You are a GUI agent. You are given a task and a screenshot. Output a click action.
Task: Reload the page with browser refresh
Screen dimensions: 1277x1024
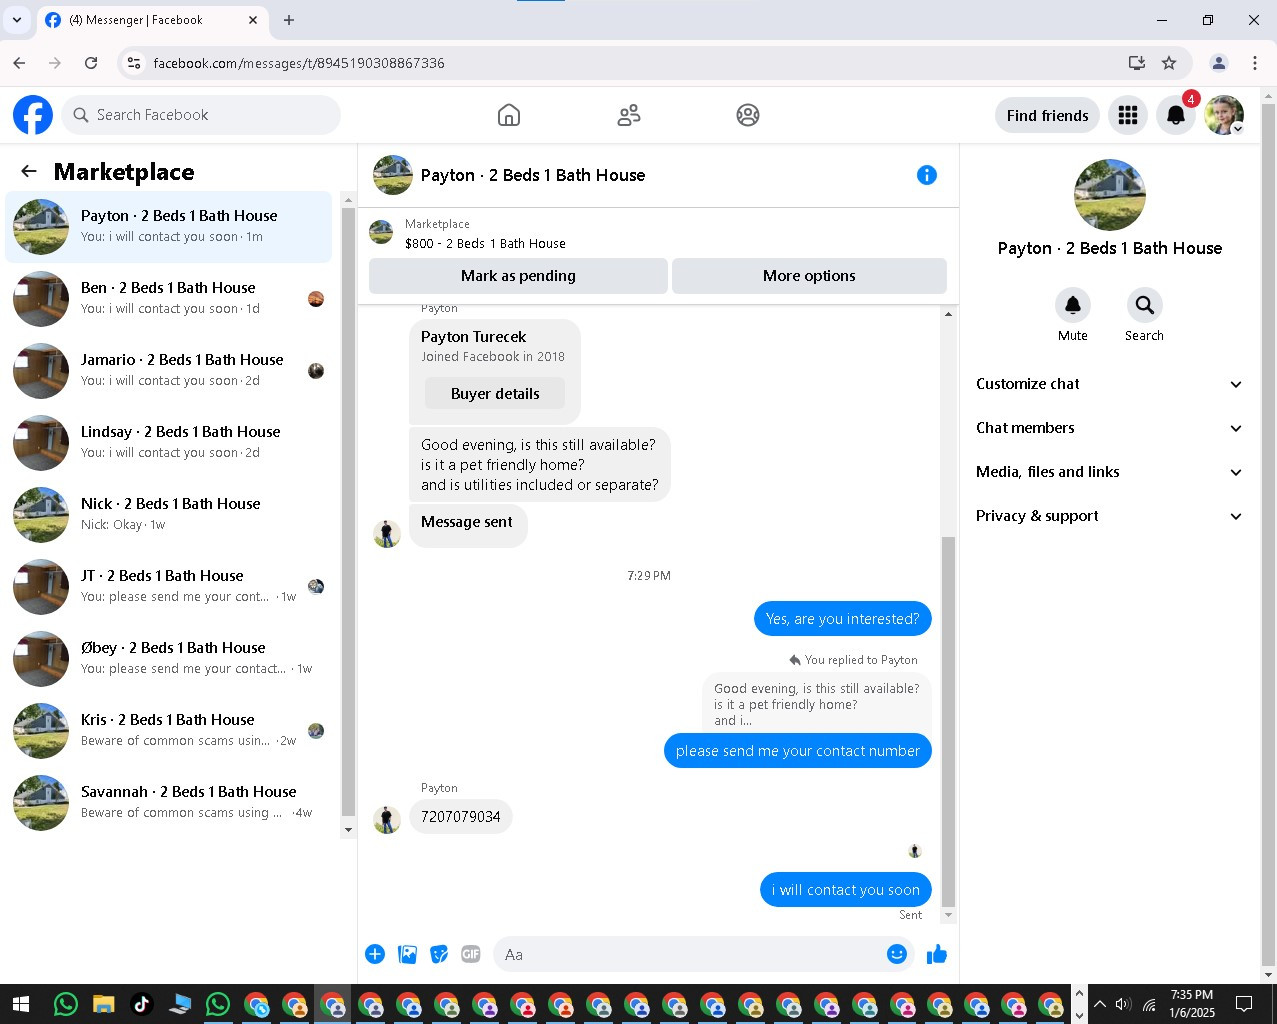point(91,63)
